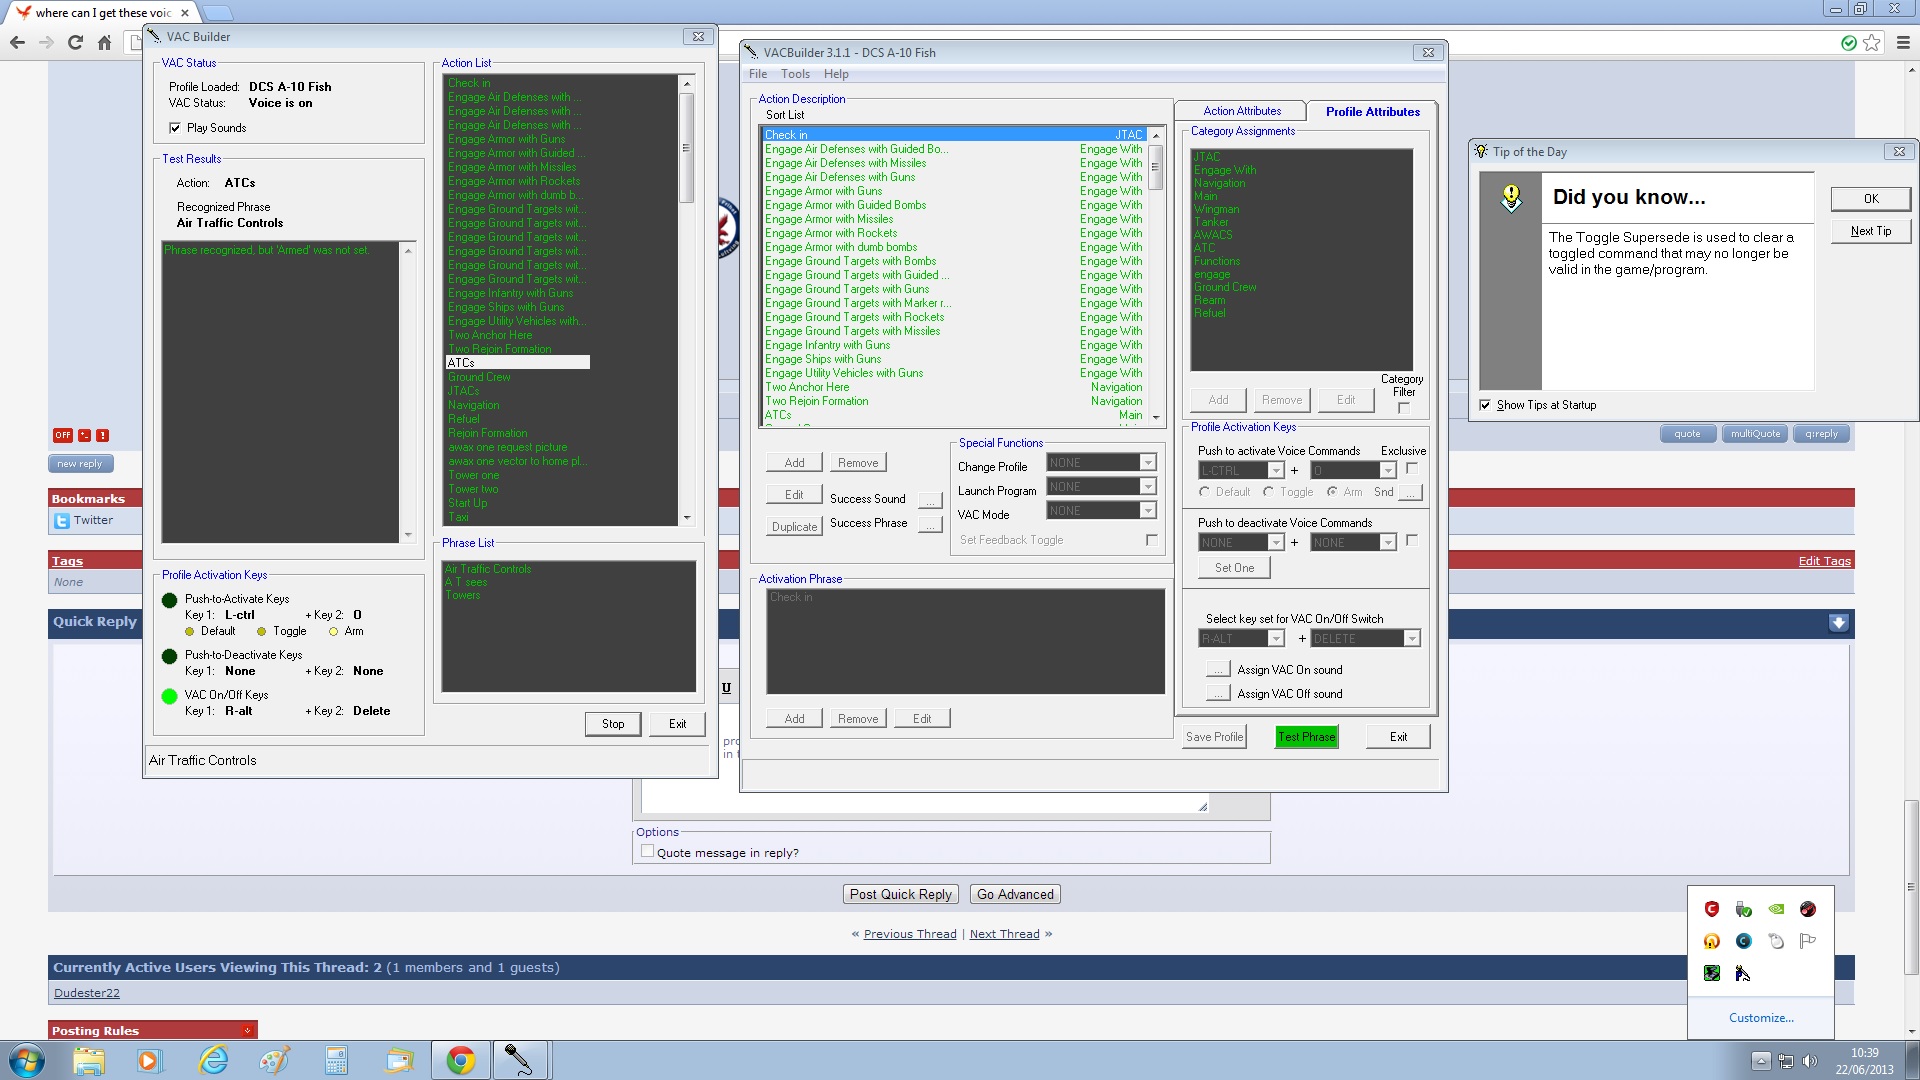Click the Quick Reply collapse arrow icon

tap(1838, 623)
